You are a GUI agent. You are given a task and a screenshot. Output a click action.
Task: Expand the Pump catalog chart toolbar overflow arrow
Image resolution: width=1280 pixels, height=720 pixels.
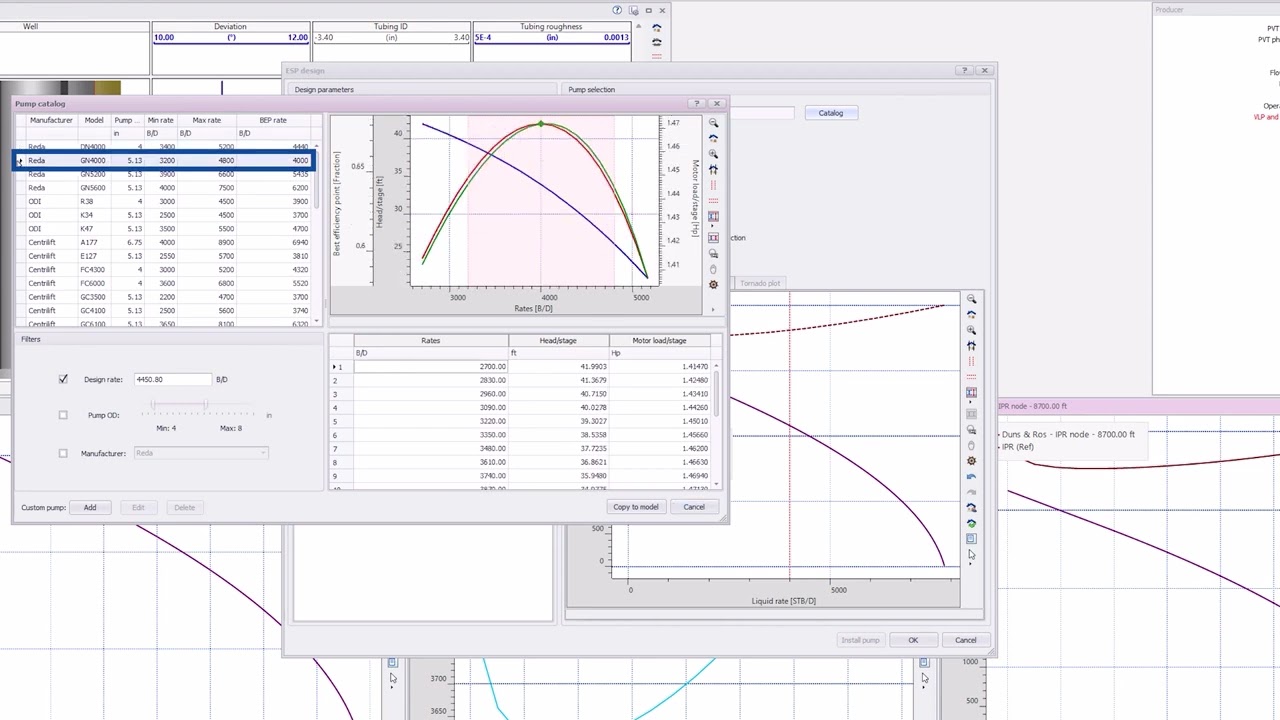[x=713, y=309]
